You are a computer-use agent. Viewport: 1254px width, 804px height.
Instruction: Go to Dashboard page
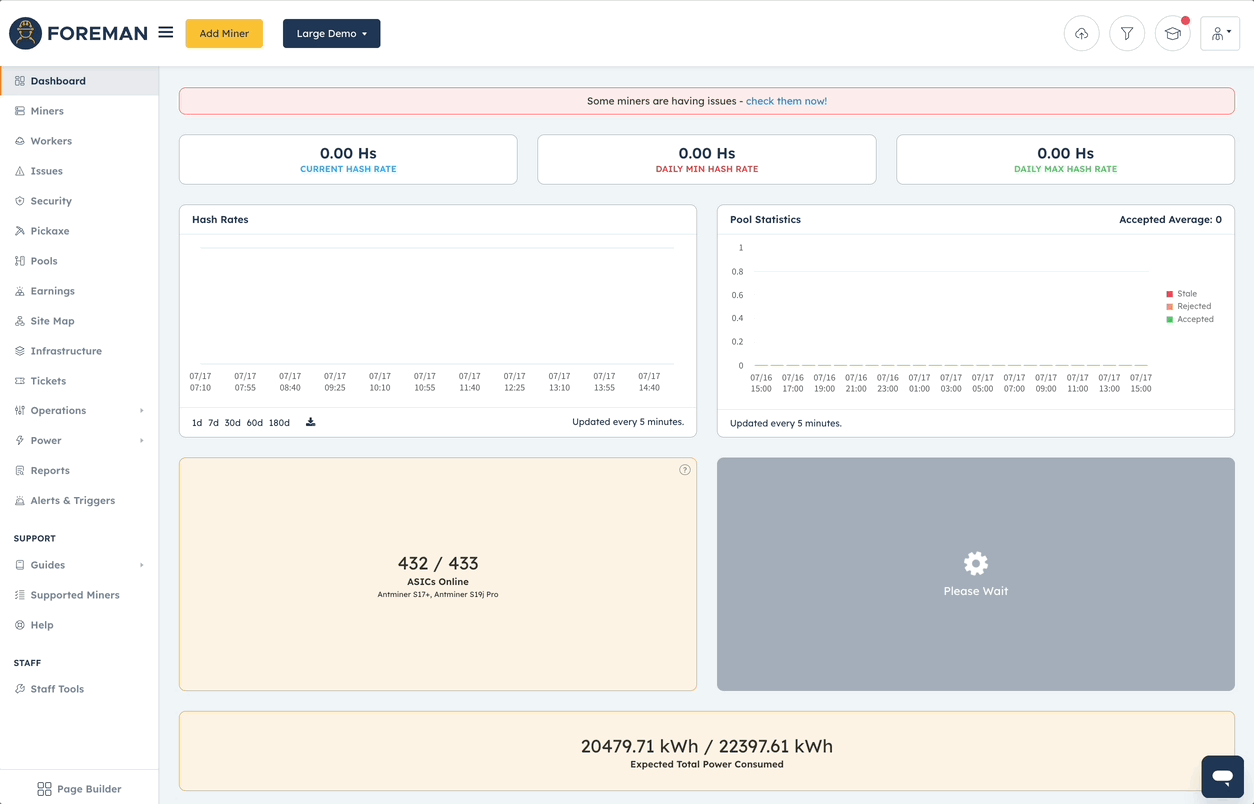[x=58, y=81]
